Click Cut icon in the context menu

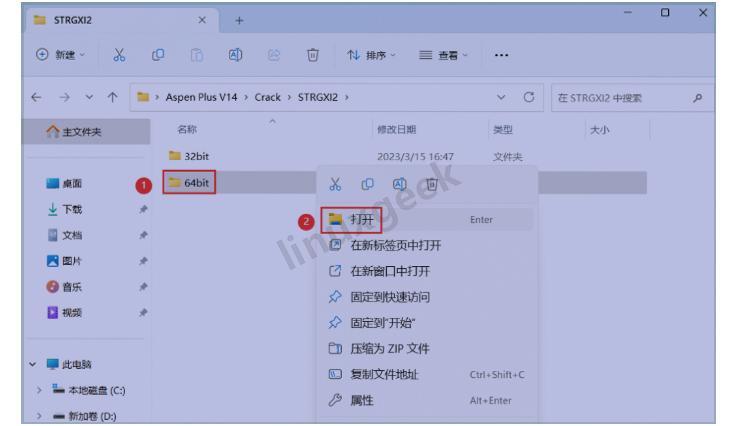[x=335, y=184]
